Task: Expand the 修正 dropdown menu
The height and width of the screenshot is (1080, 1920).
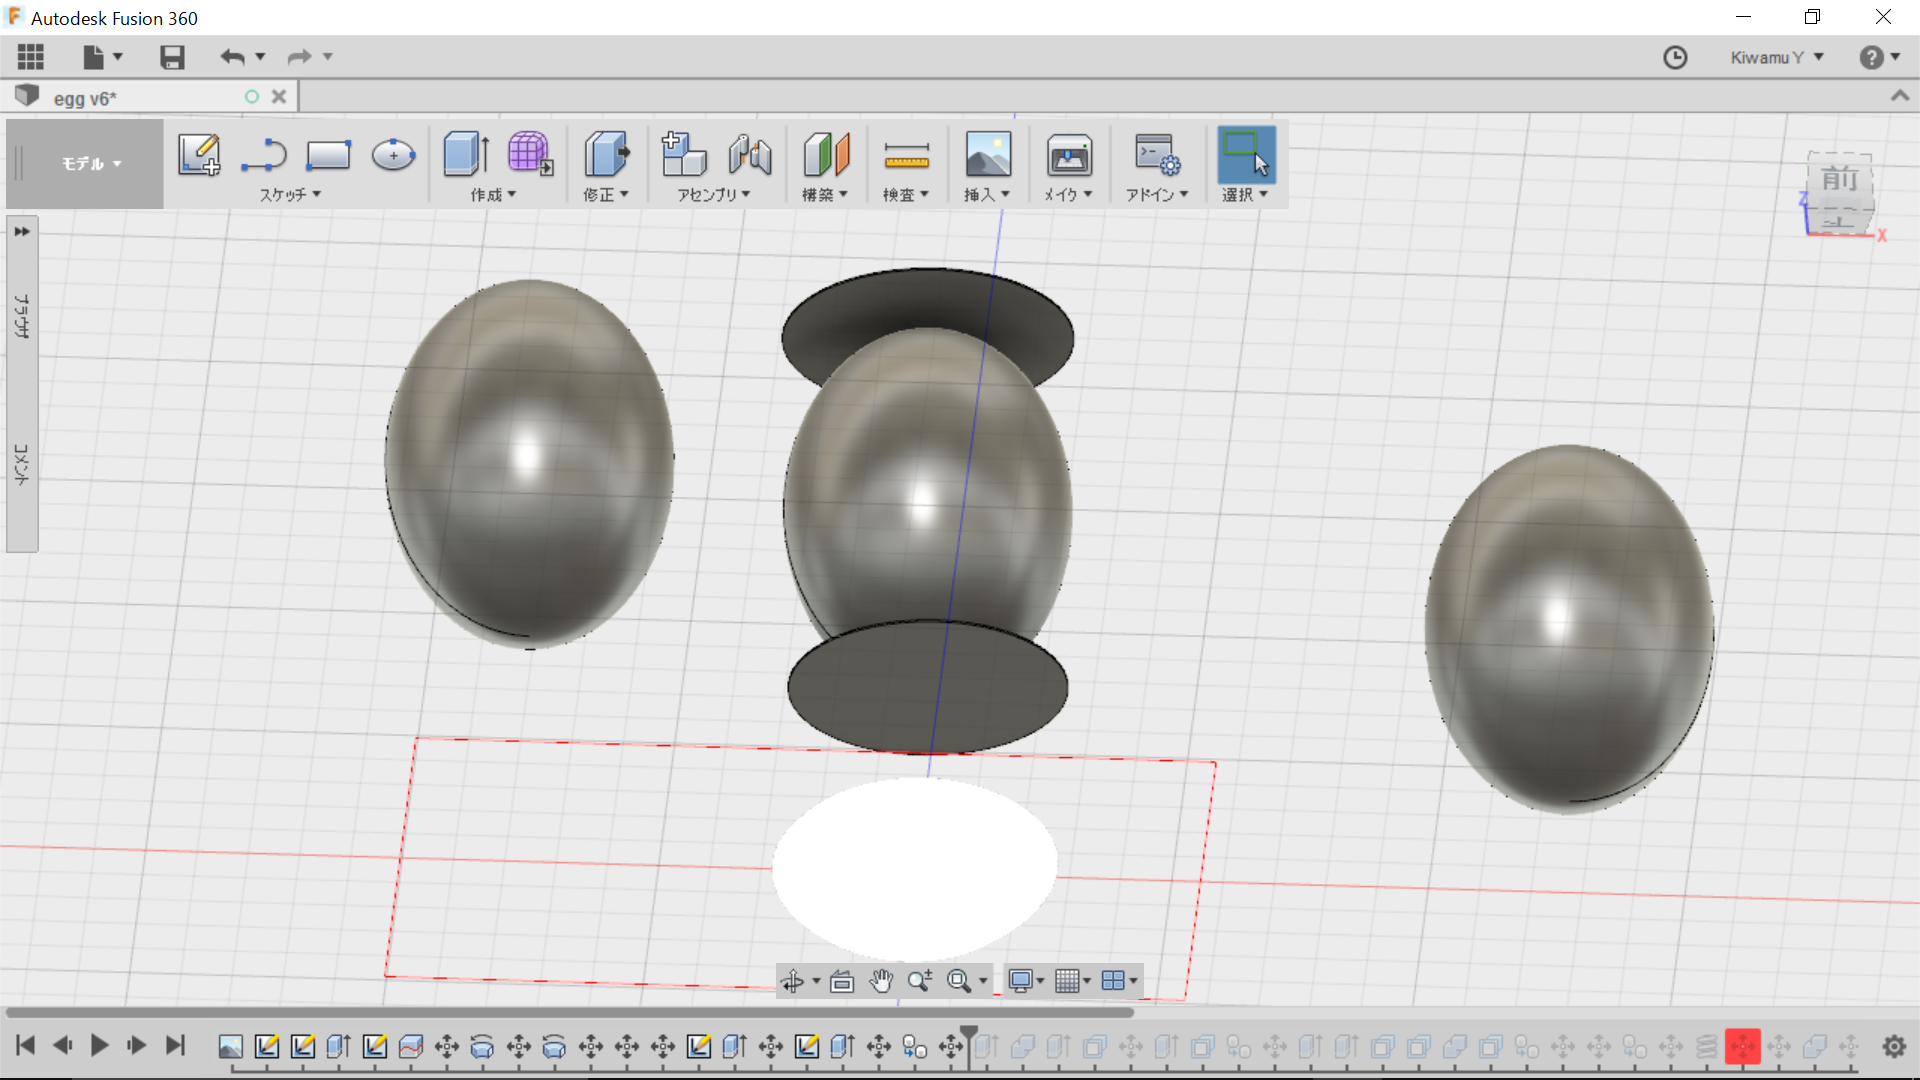Action: pos(605,194)
